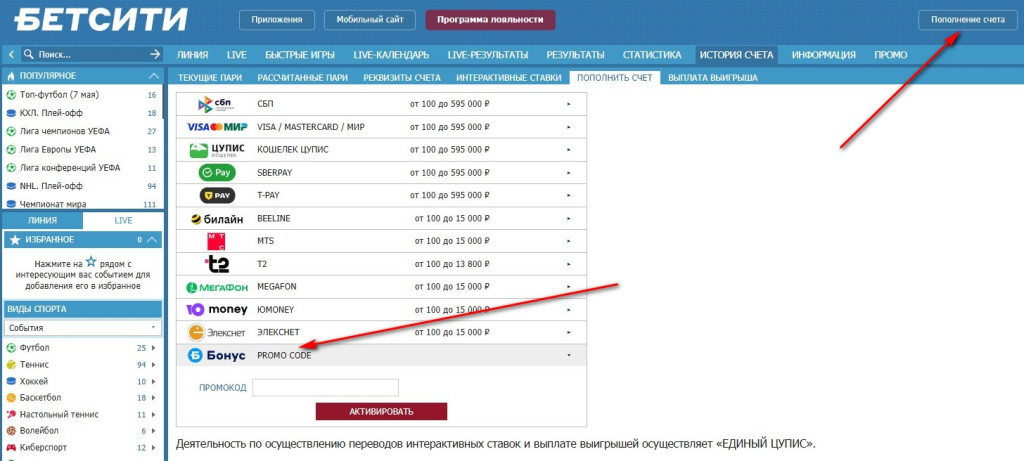Screen dimensions: 1024x461
Task: Click the Настольный теннис paddle icon
Action: point(11,415)
